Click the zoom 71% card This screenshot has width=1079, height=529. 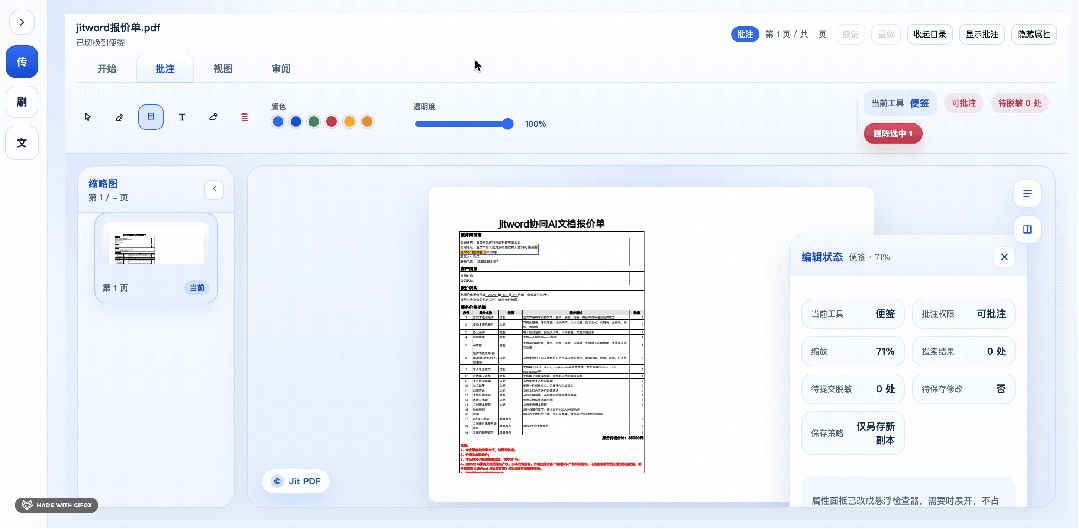point(853,351)
